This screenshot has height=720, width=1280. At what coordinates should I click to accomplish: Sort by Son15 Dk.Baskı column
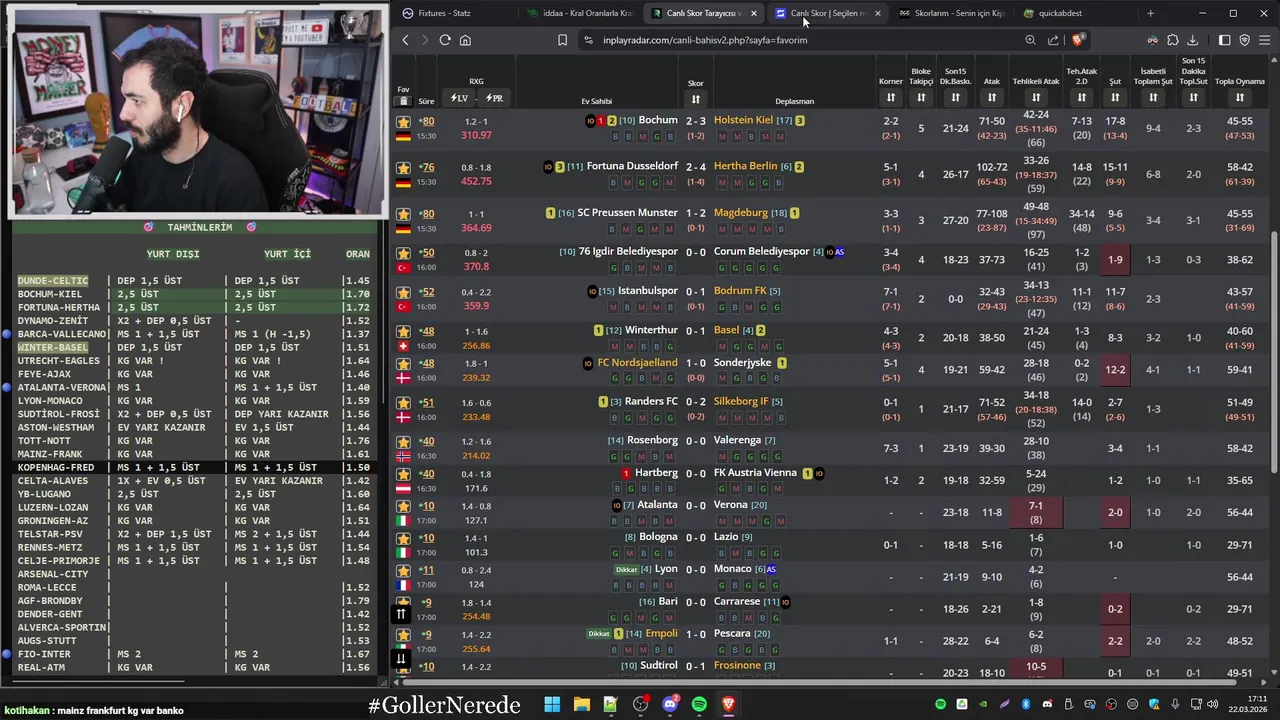[x=955, y=98]
